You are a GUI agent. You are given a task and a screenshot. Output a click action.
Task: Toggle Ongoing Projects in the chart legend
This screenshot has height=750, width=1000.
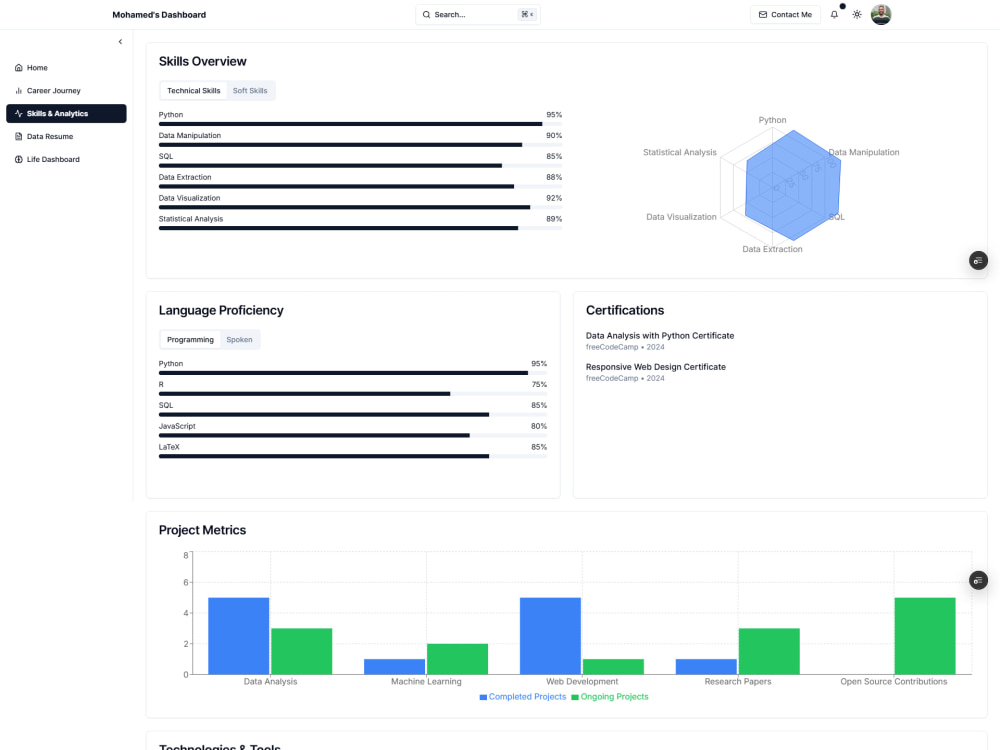pos(610,696)
